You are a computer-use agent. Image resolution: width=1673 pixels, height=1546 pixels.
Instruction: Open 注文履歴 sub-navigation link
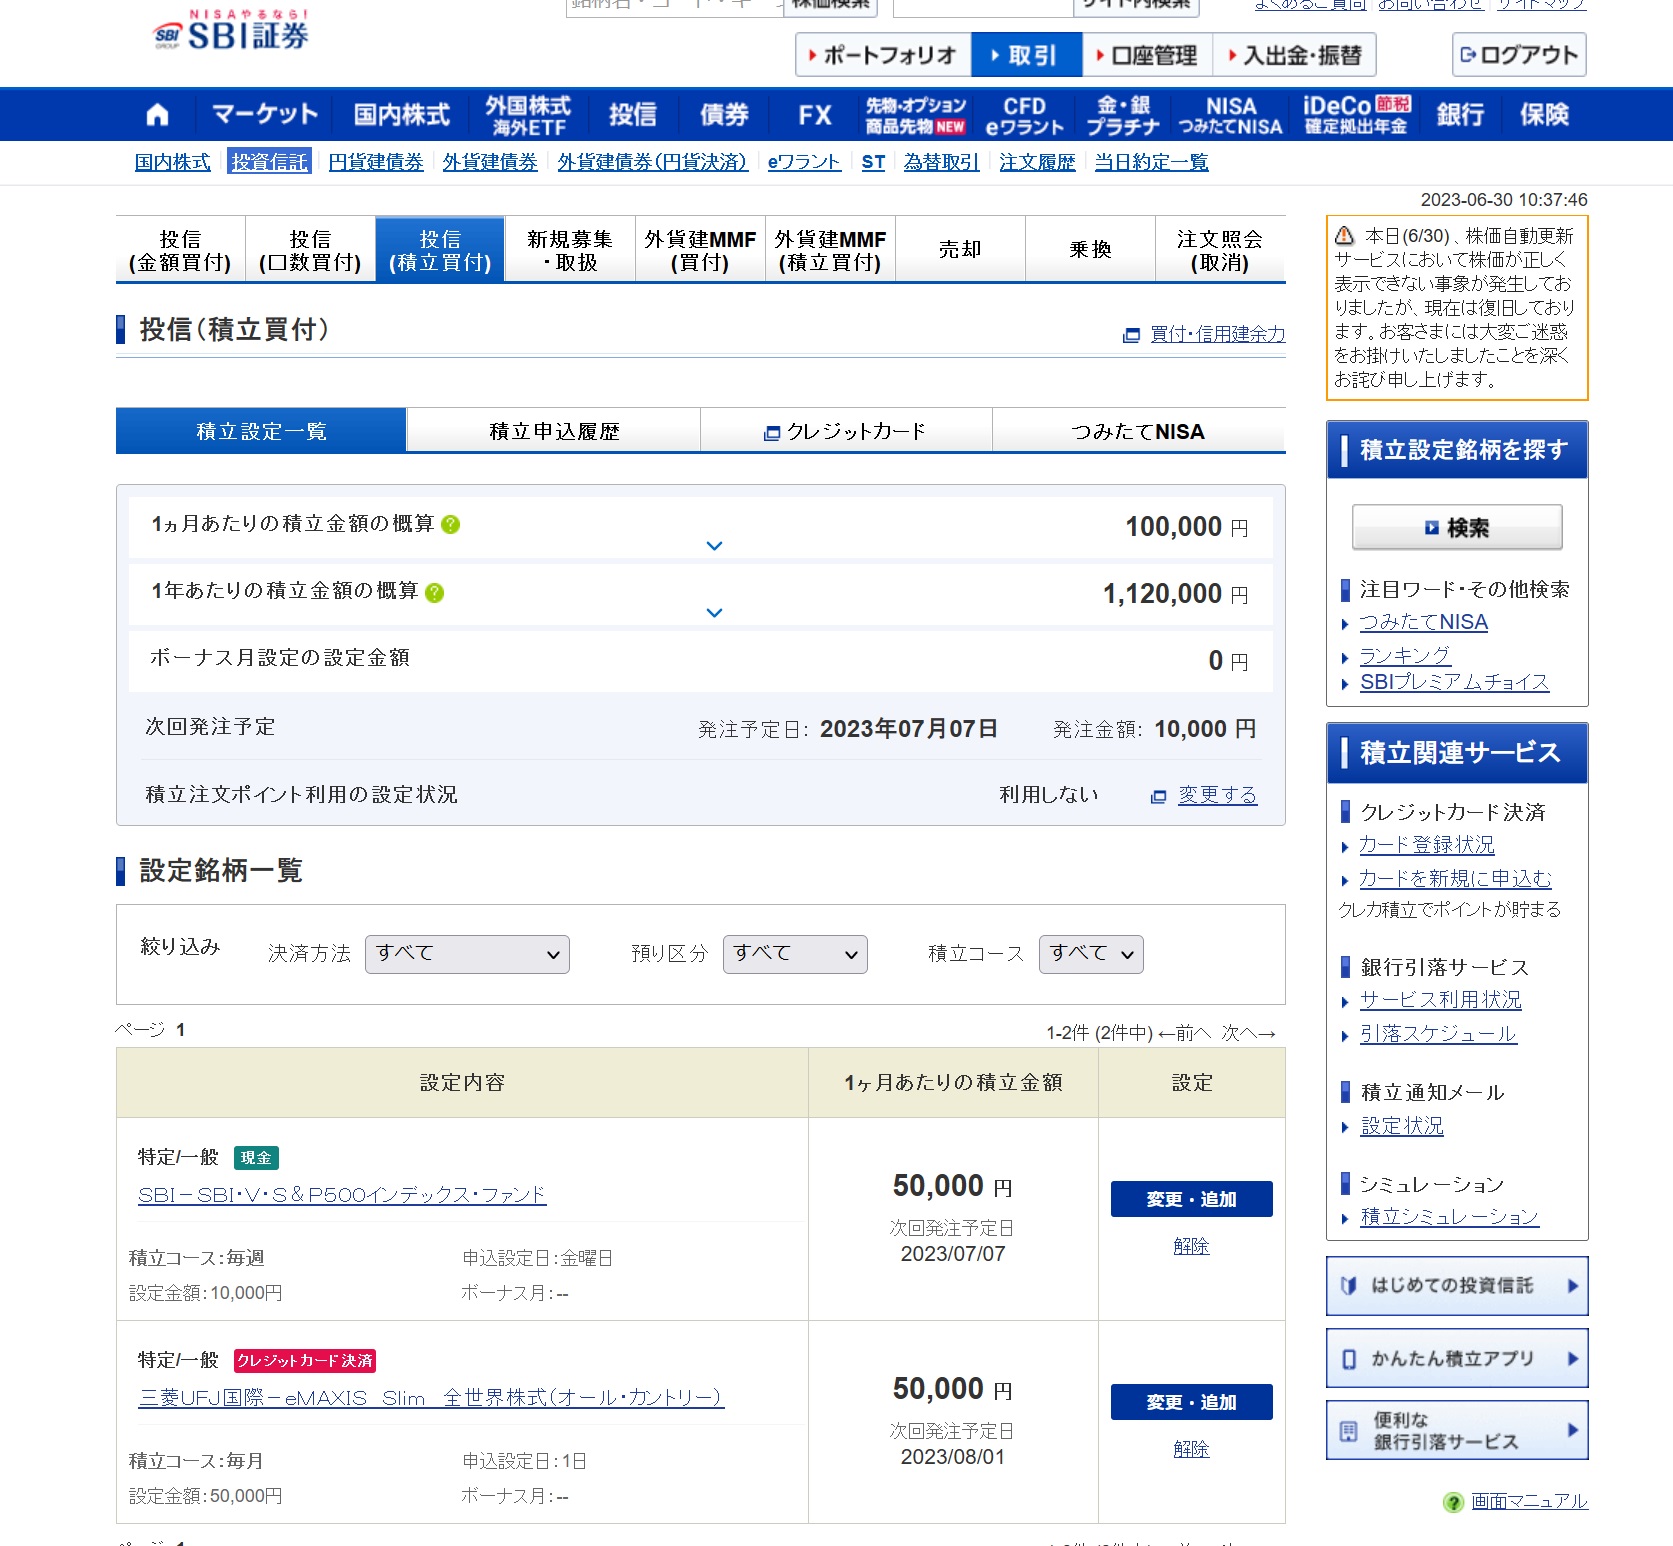click(x=1037, y=162)
